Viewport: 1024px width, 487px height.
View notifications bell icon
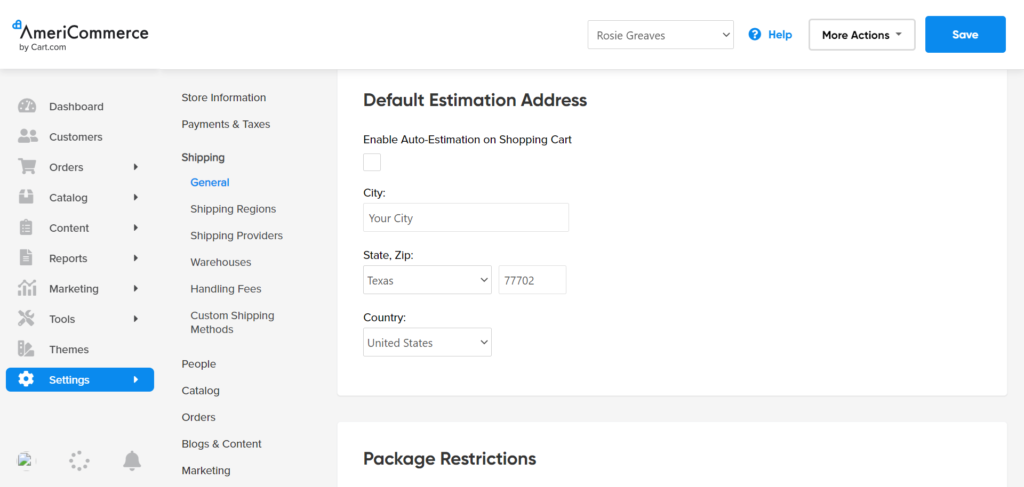point(132,461)
